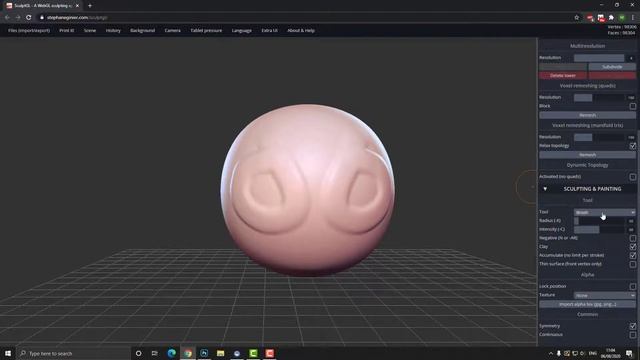The height and width of the screenshot is (360, 640).
Task: Open the Files (import/export) menu
Action: click(x=29, y=31)
